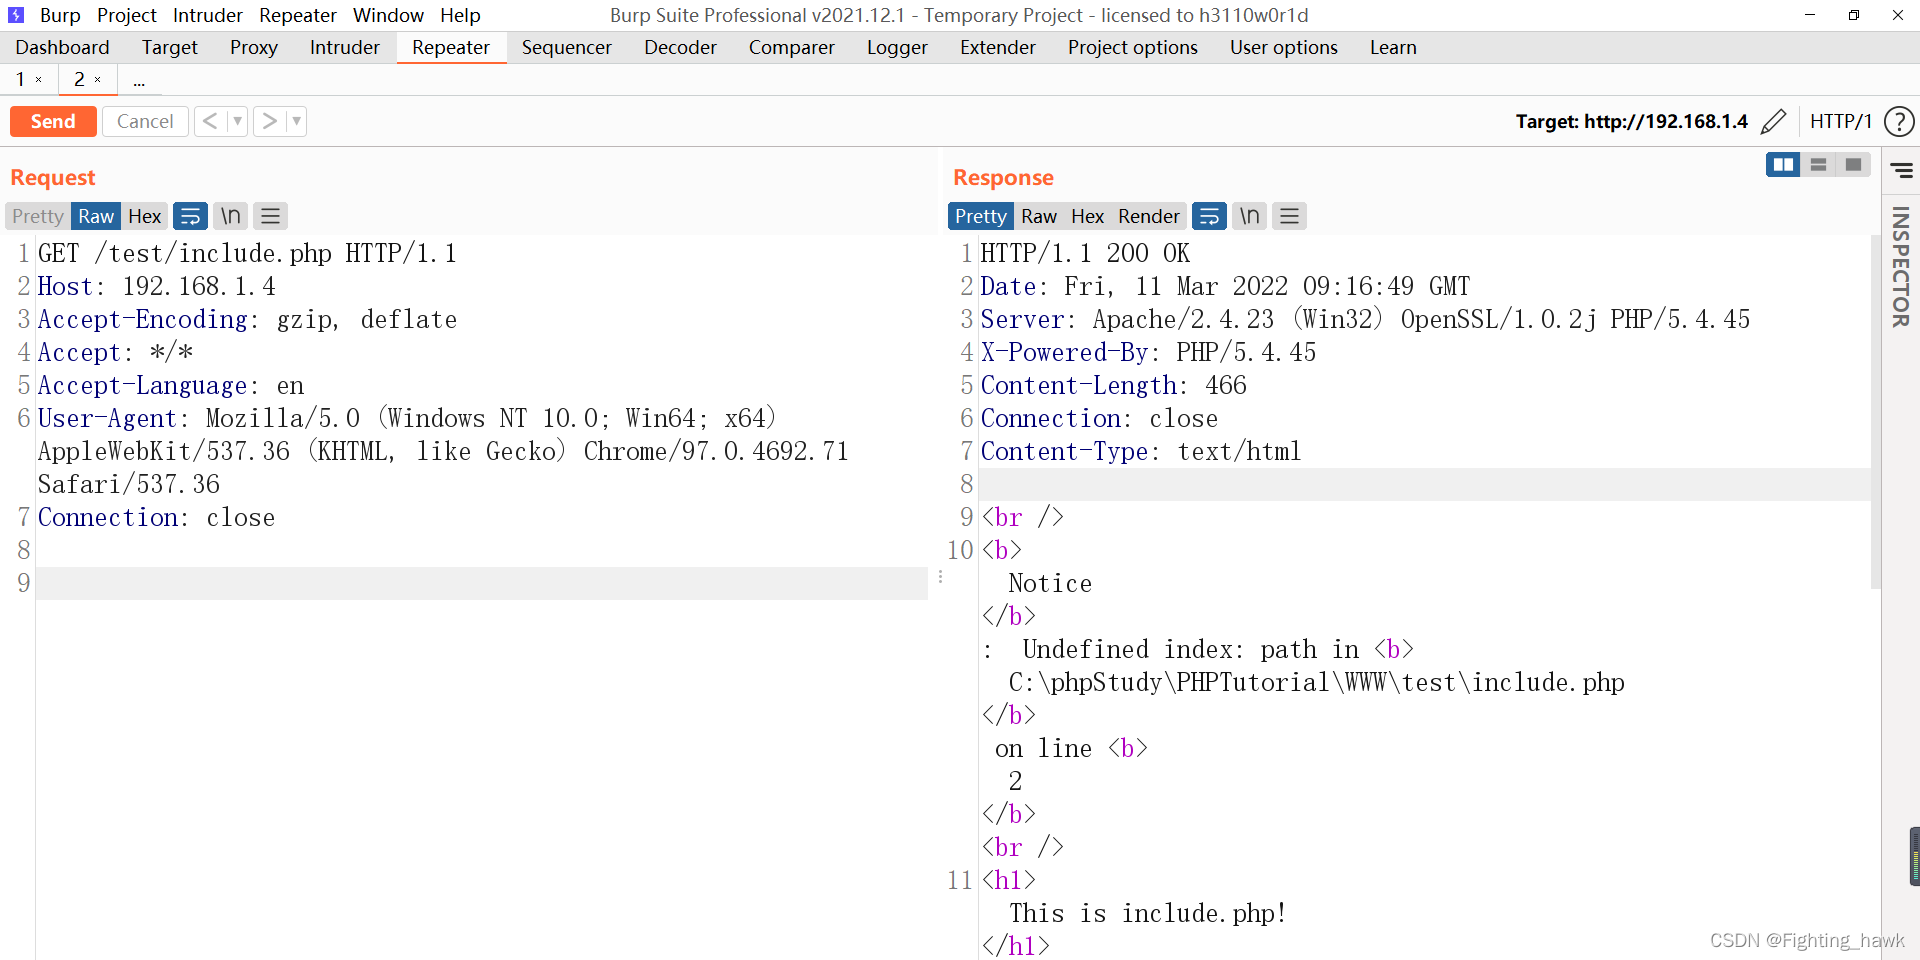This screenshot has width=1920, height=960.
Task: Select request Pretty view
Action: [x=38, y=216]
